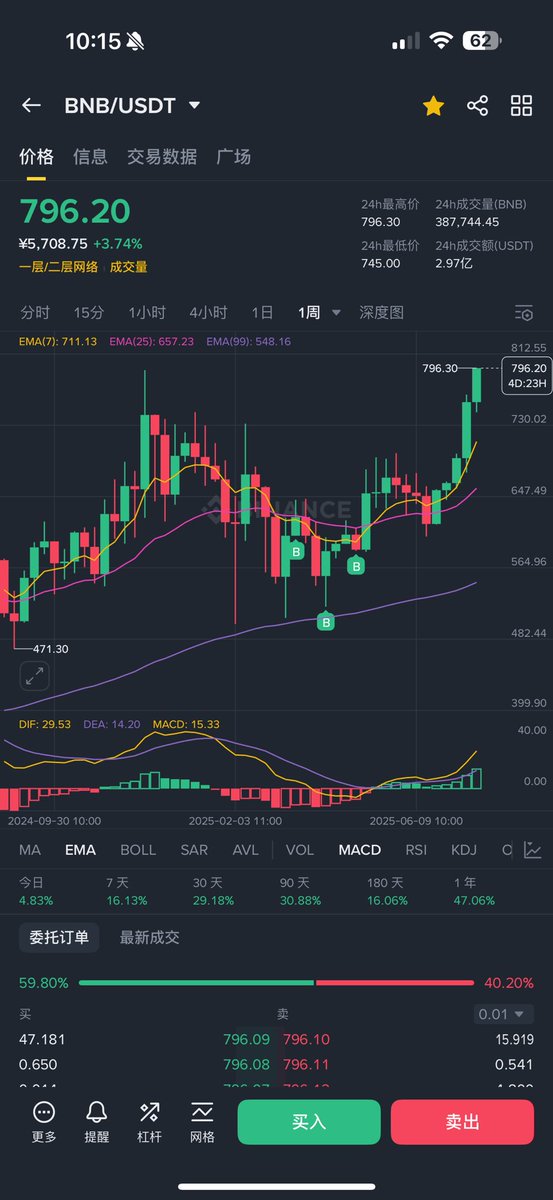
Task: Tap the B marker at chart bottom
Action: pyautogui.click(x=326, y=623)
